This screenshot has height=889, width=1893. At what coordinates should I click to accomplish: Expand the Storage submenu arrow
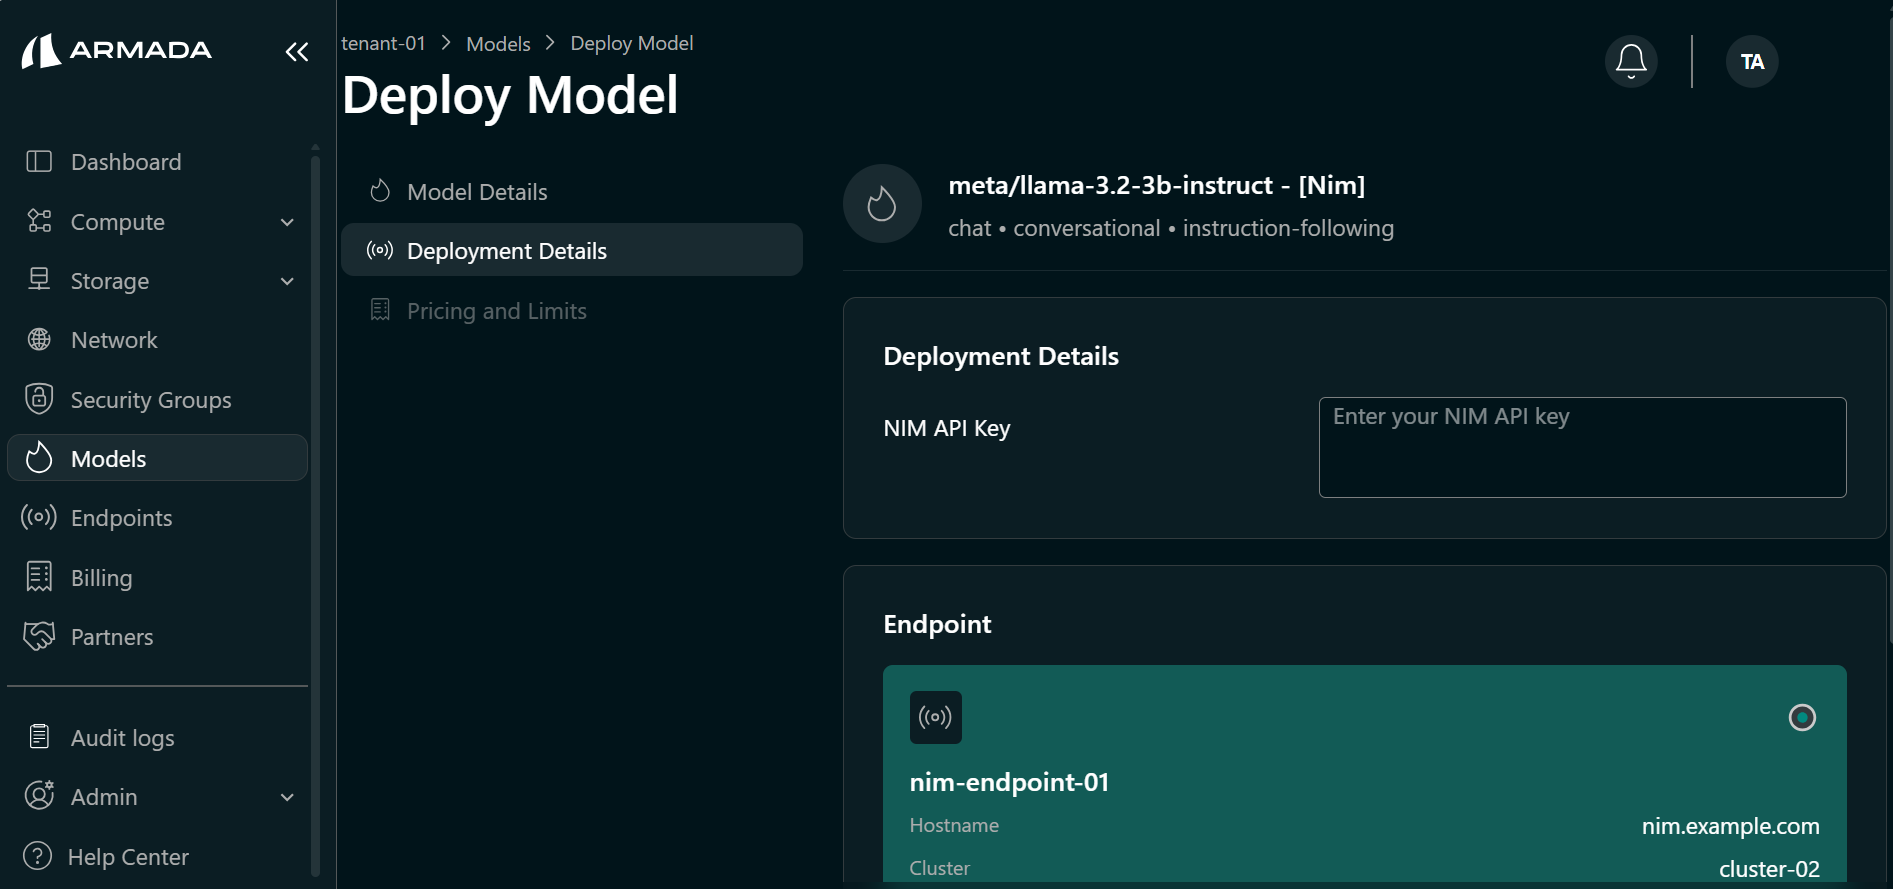(x=288, y=281)
